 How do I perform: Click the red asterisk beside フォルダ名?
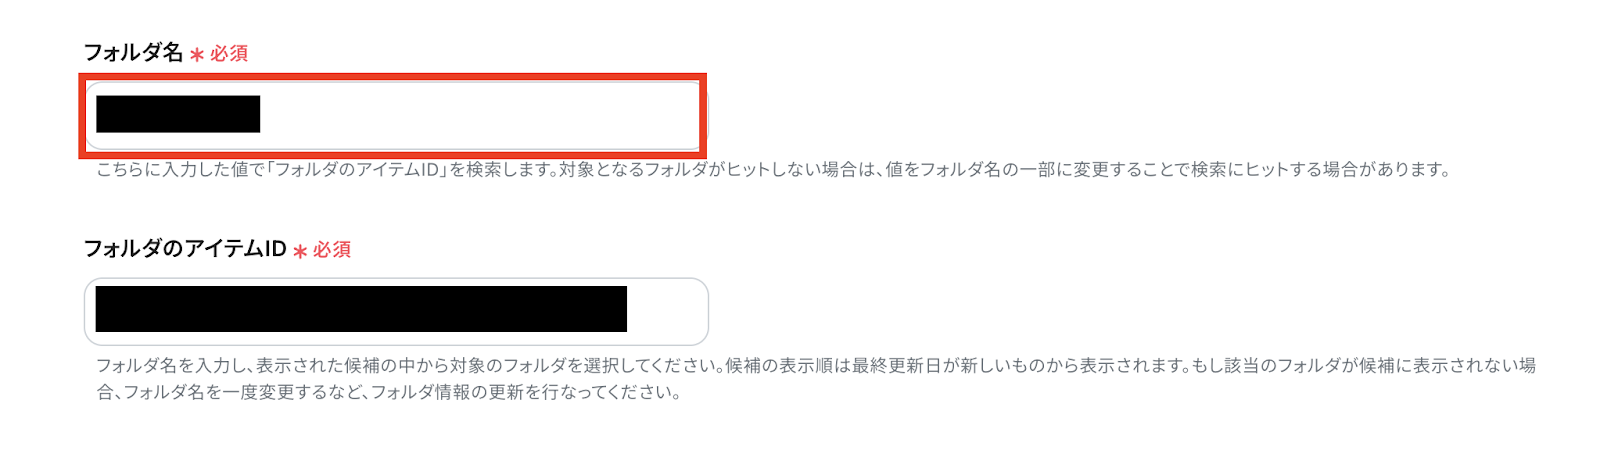point(197,55)
